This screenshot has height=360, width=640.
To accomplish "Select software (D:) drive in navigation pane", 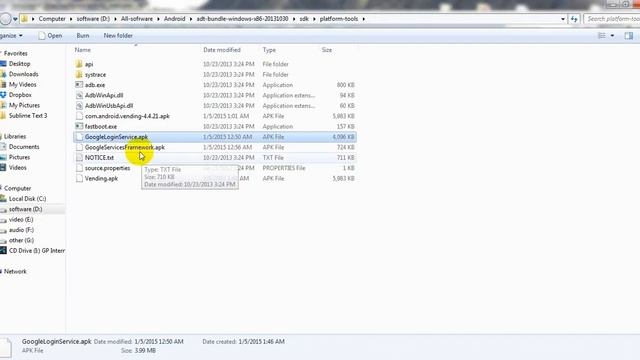I will point(25,209).
